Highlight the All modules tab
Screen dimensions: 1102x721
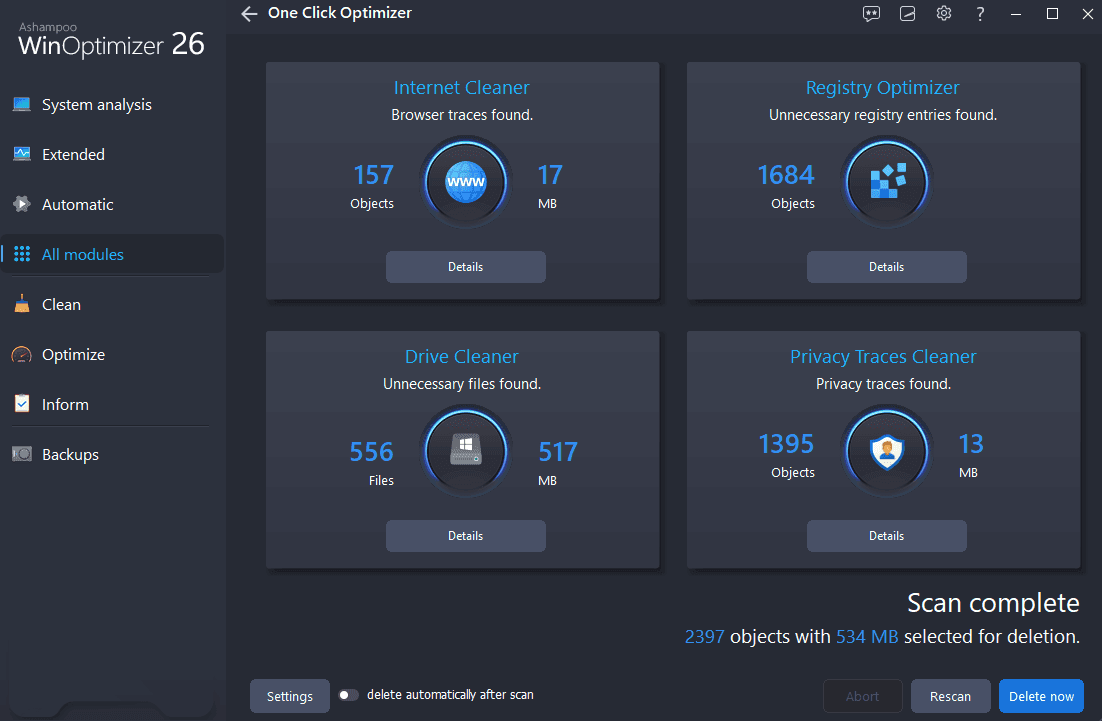81,254
